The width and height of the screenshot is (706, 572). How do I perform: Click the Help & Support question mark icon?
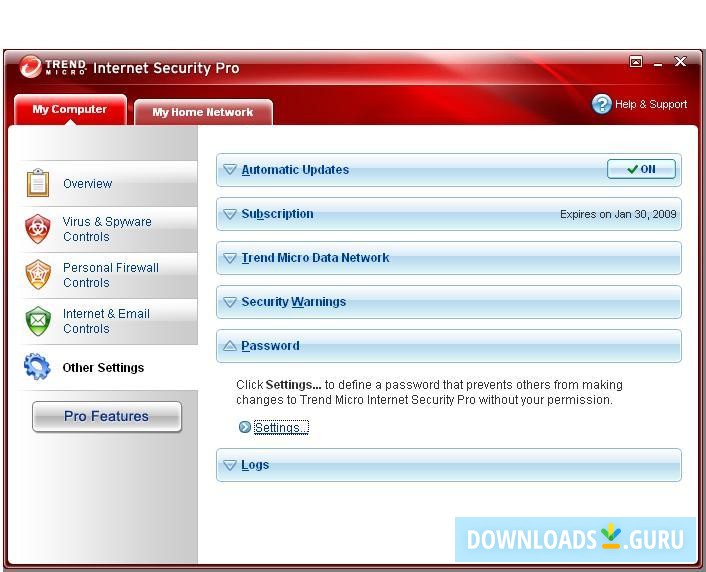(x=602, y=104)
